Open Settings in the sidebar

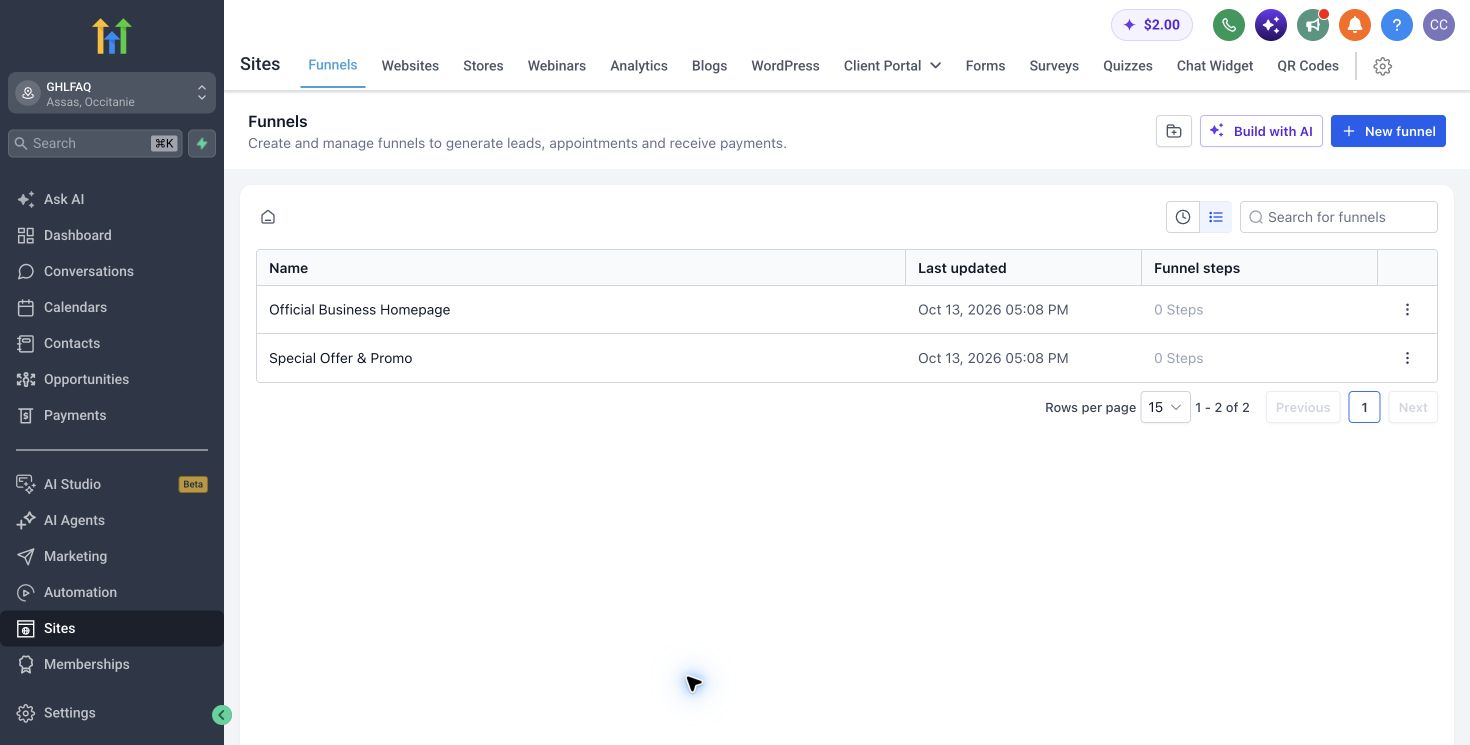pyautogui.click(x=112, y=713)
